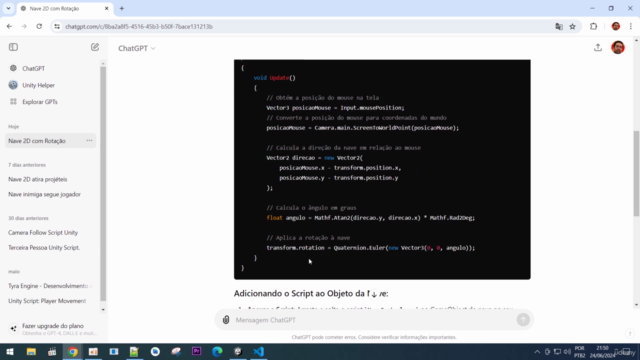View site information icon in address bar
640x360 pixels.
pos(57,27)
